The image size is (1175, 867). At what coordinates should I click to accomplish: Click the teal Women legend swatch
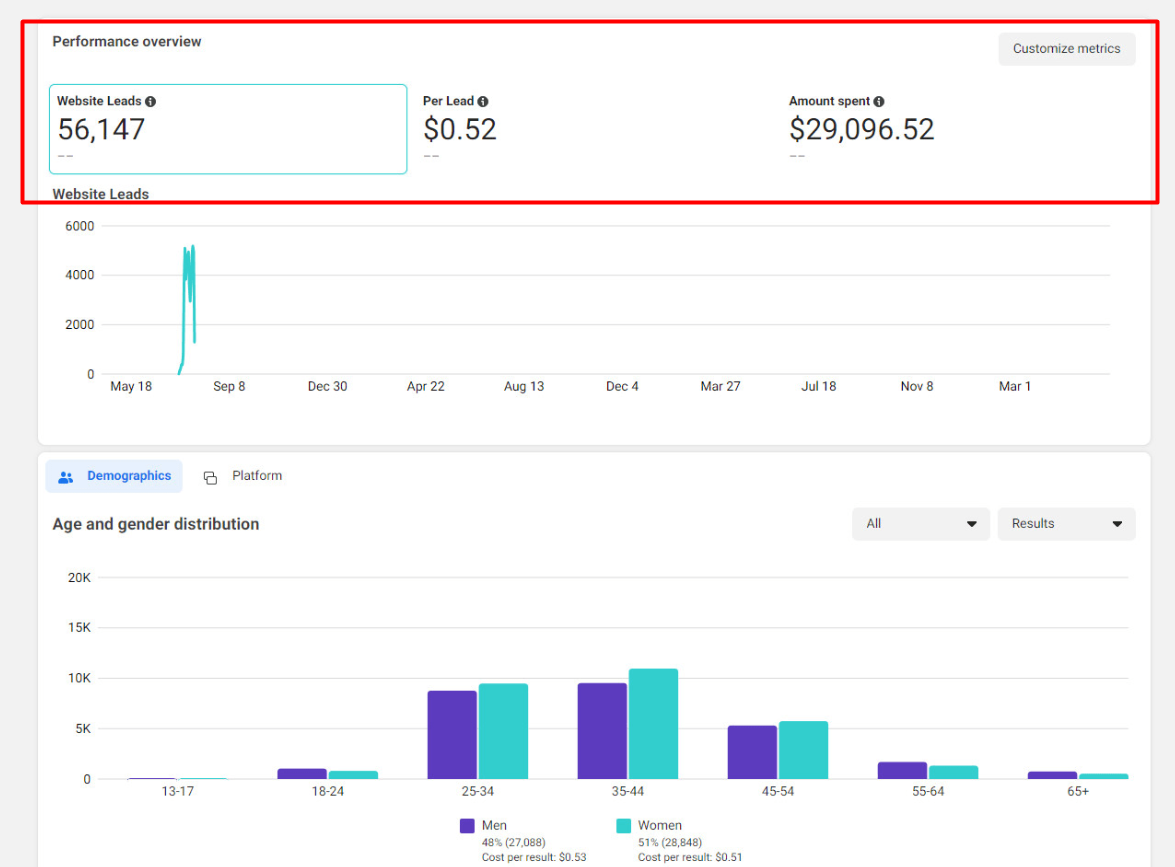(623, 826)
